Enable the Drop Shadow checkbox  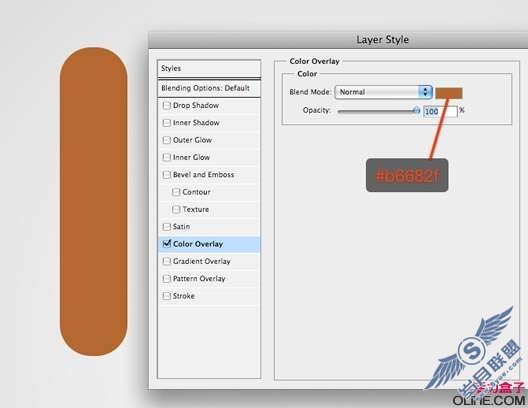tap(167, 106)
